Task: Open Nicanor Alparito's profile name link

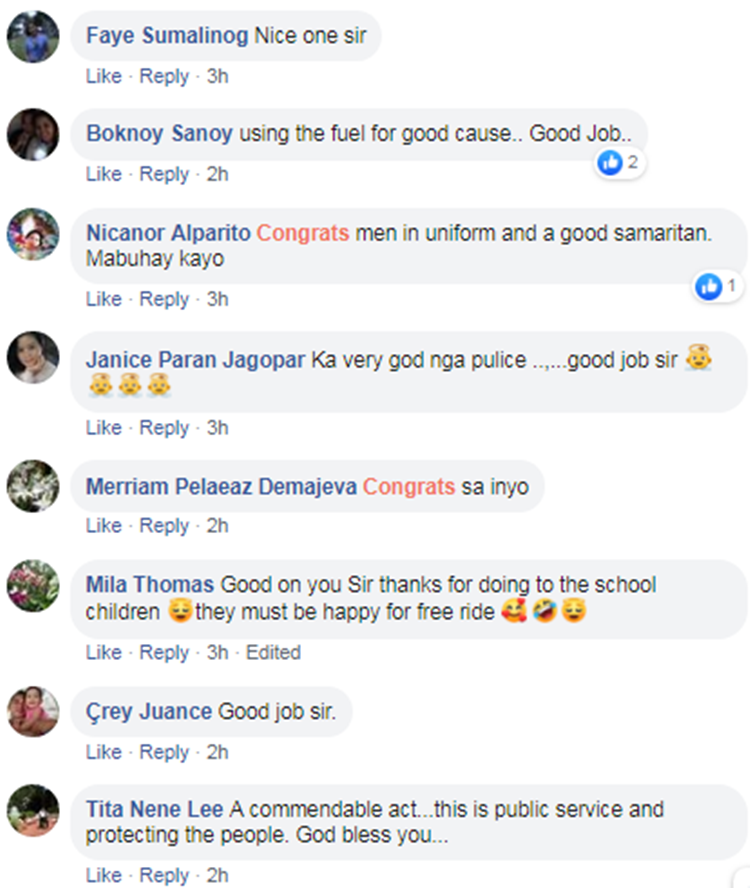Action: tap(167, 233)
